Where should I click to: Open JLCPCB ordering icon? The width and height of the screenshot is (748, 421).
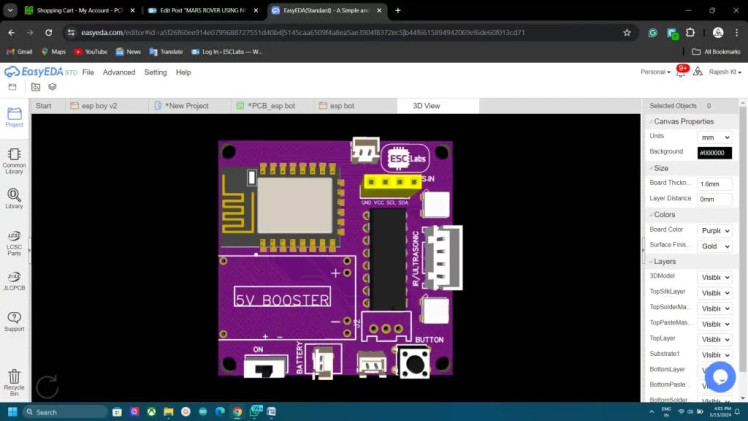click(x=14, y=280)
